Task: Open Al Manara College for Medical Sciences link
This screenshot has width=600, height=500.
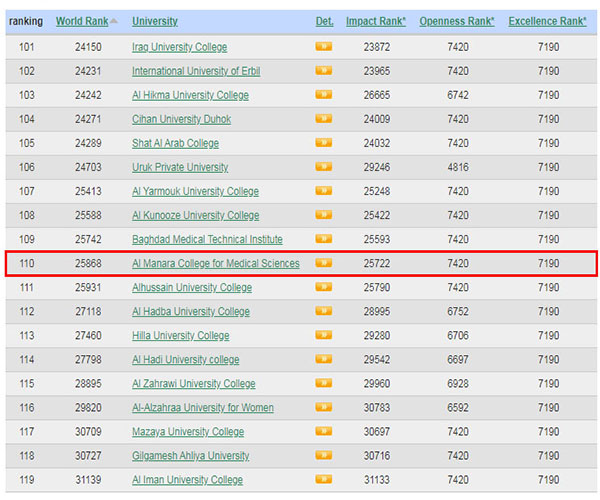Action: (x=216, y=264)
